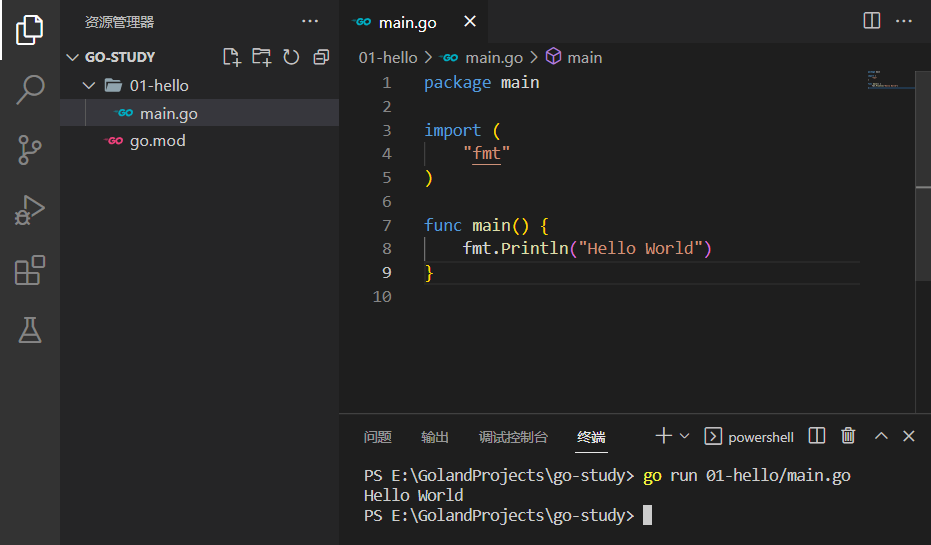
Task: Open the Testing flask view
Action: (30, 330)
